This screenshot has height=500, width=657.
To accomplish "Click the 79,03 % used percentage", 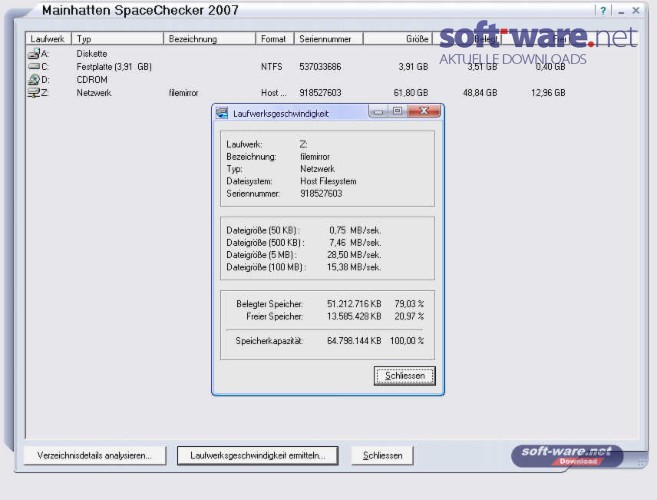I will tap(409, 303).
